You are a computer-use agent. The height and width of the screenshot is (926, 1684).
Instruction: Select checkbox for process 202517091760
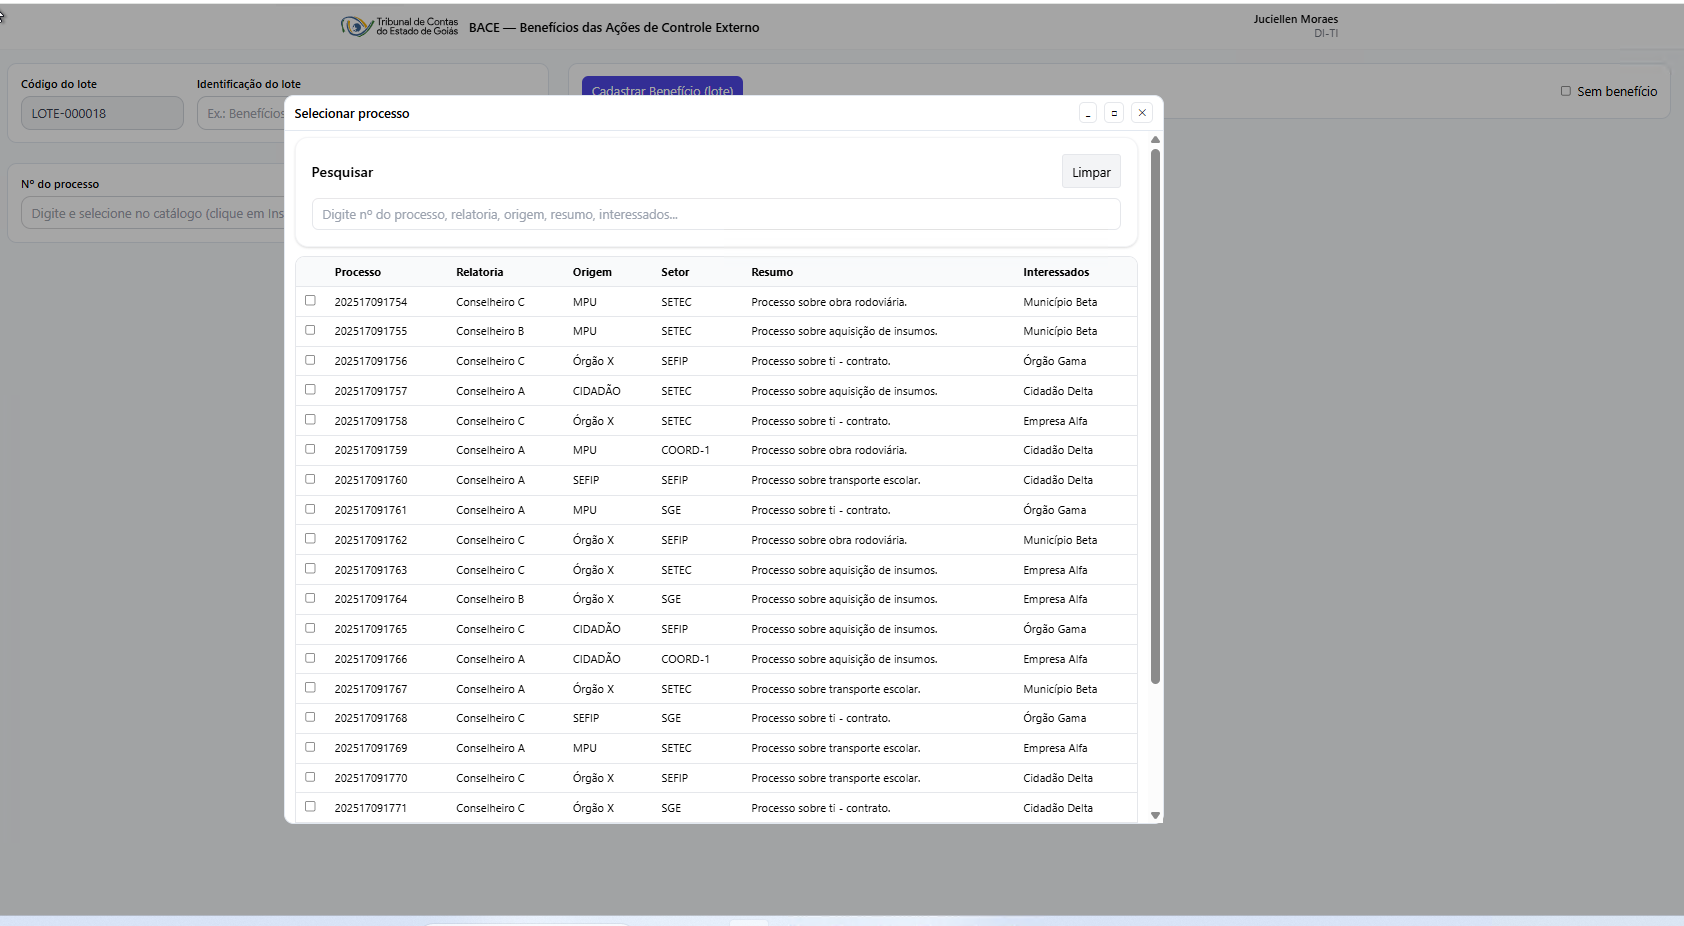click(310, 480)
